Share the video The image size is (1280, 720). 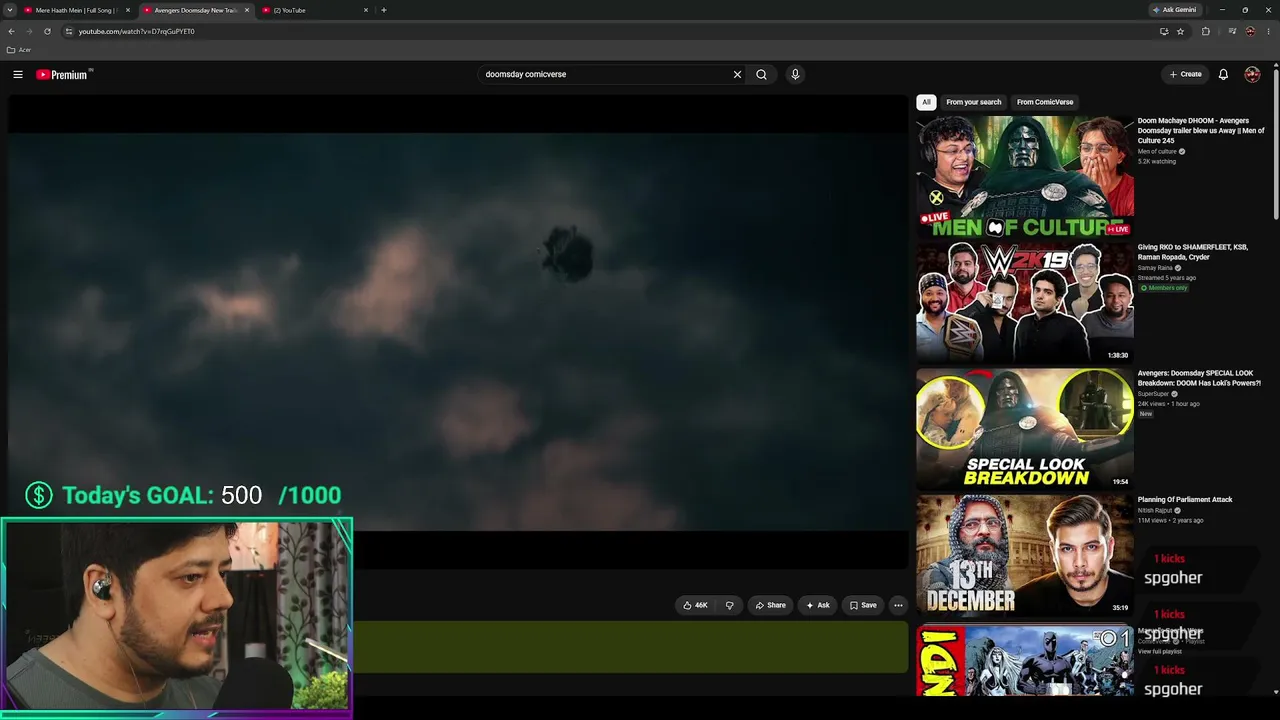(770, 605)
